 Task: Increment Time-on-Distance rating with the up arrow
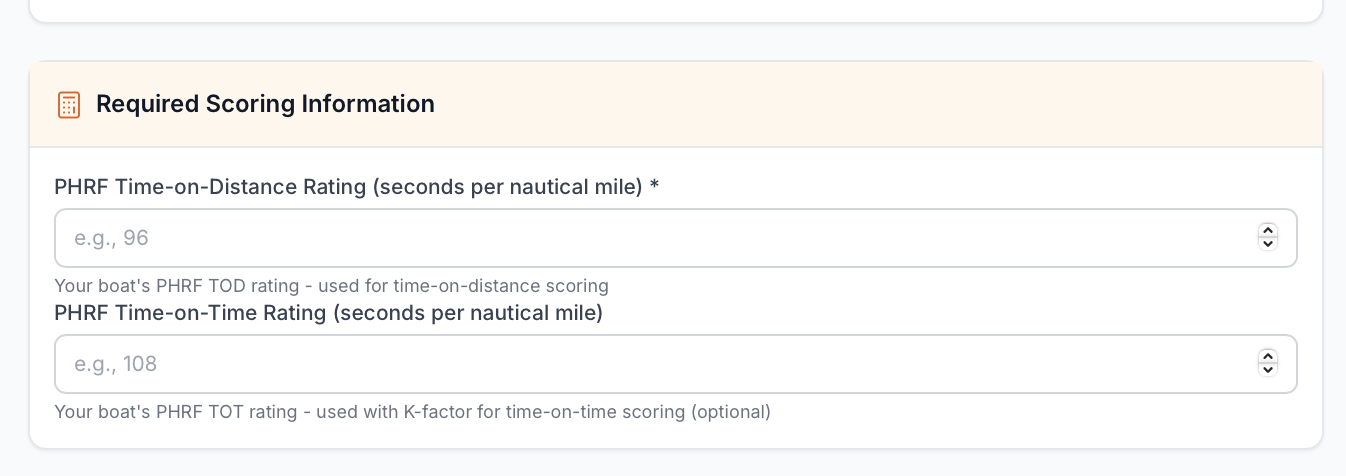pos(1268,231)
